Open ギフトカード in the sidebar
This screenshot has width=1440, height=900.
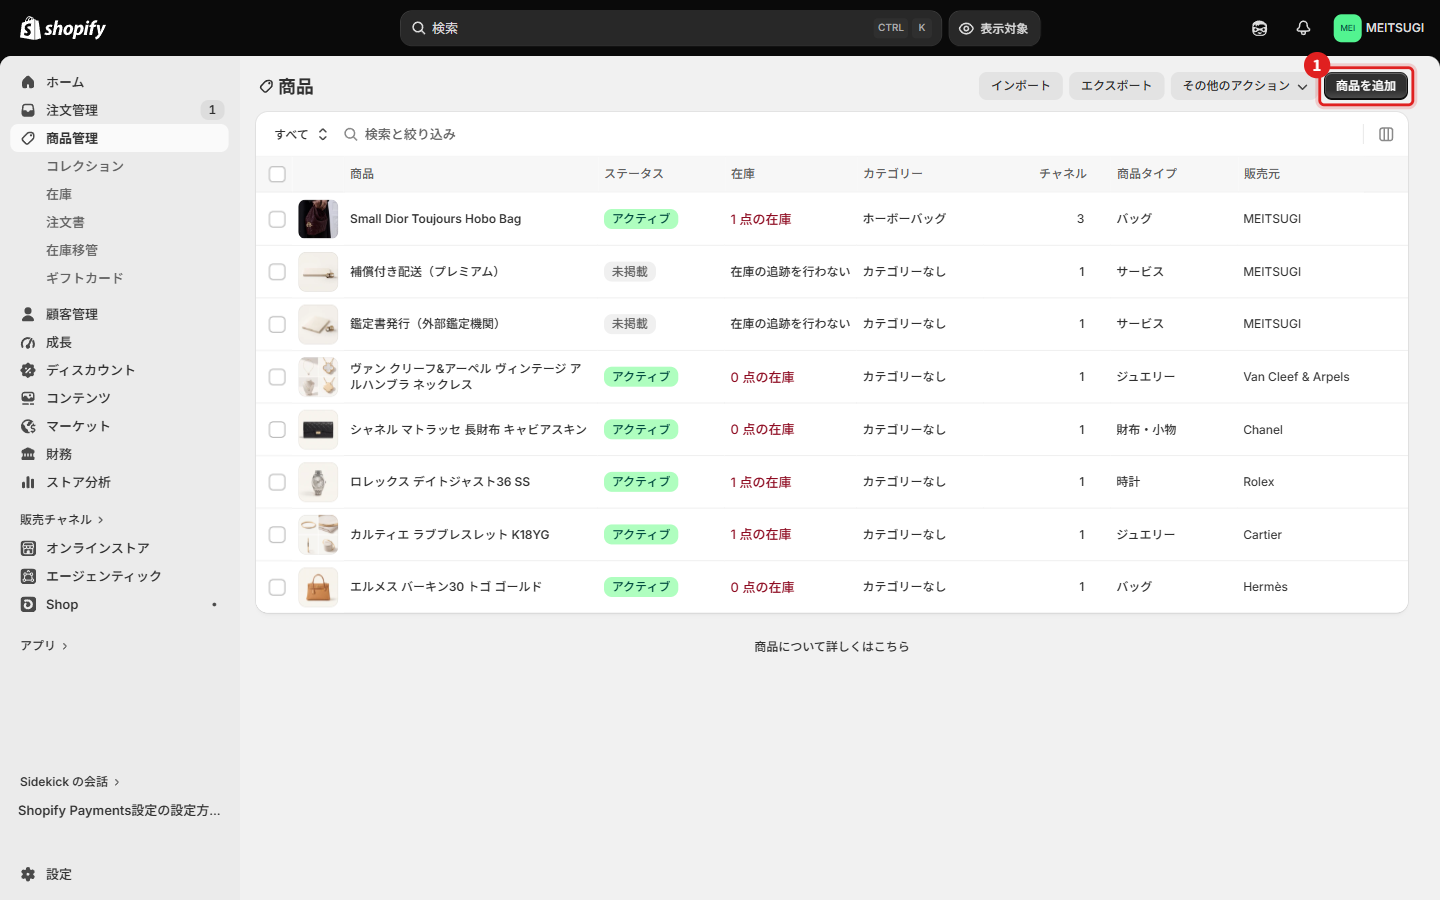pyautogui.click(x=85, y=278)
